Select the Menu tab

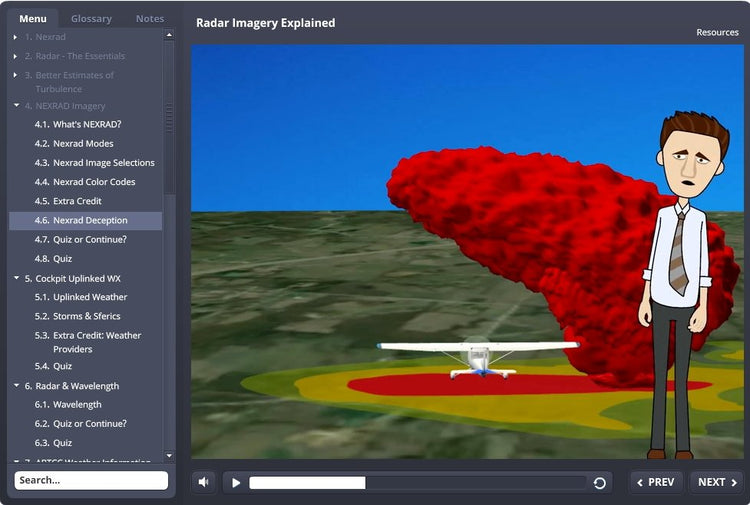click(x=33, y=18)
